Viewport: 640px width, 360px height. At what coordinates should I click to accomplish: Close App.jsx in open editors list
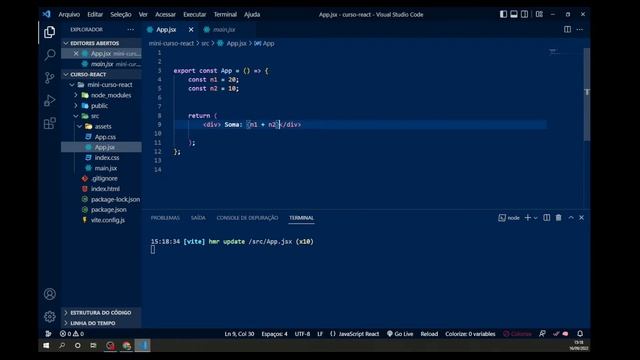pyautogui.click(x=76, y=53)
